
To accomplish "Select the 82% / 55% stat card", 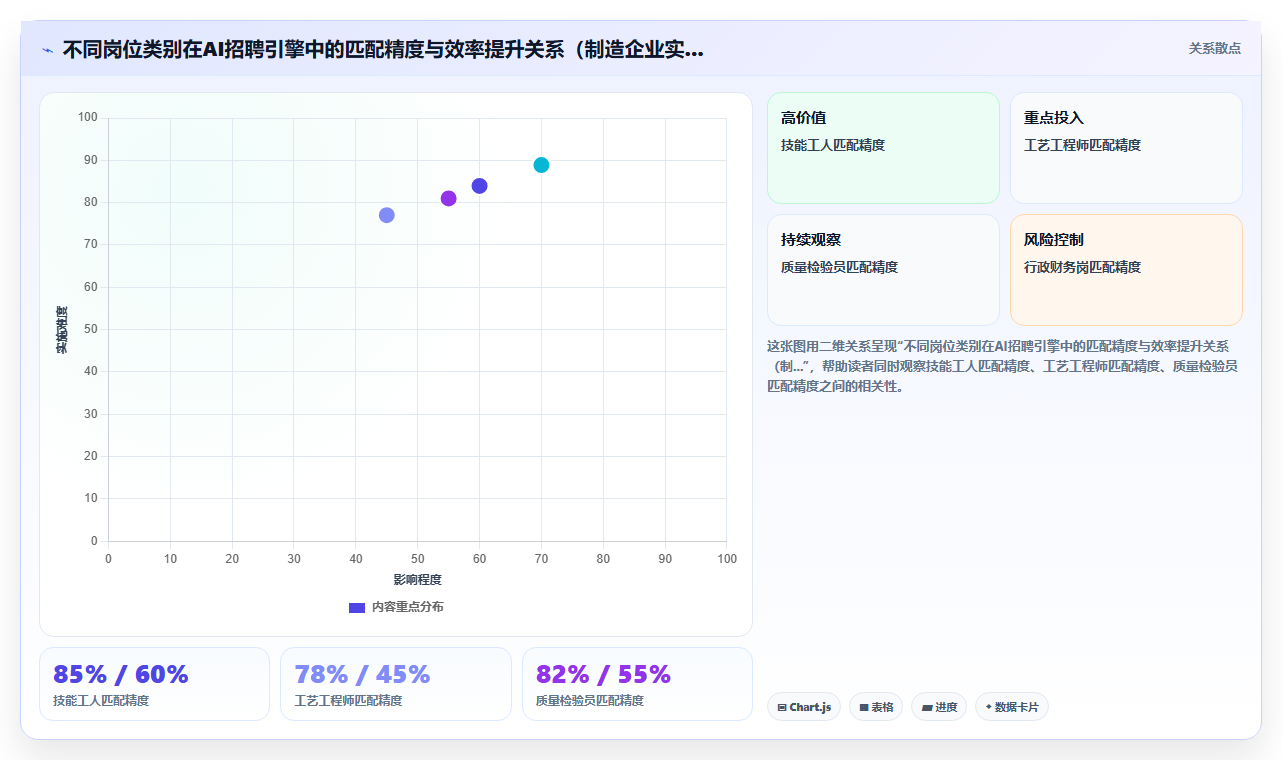I will point(637,684).
